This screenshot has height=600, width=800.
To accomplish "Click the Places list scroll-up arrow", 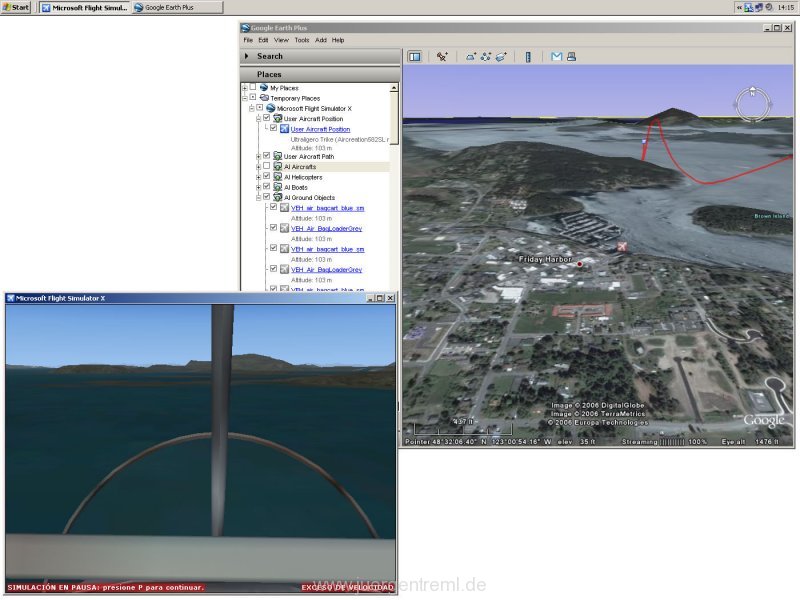I will [x=394, y=88].
